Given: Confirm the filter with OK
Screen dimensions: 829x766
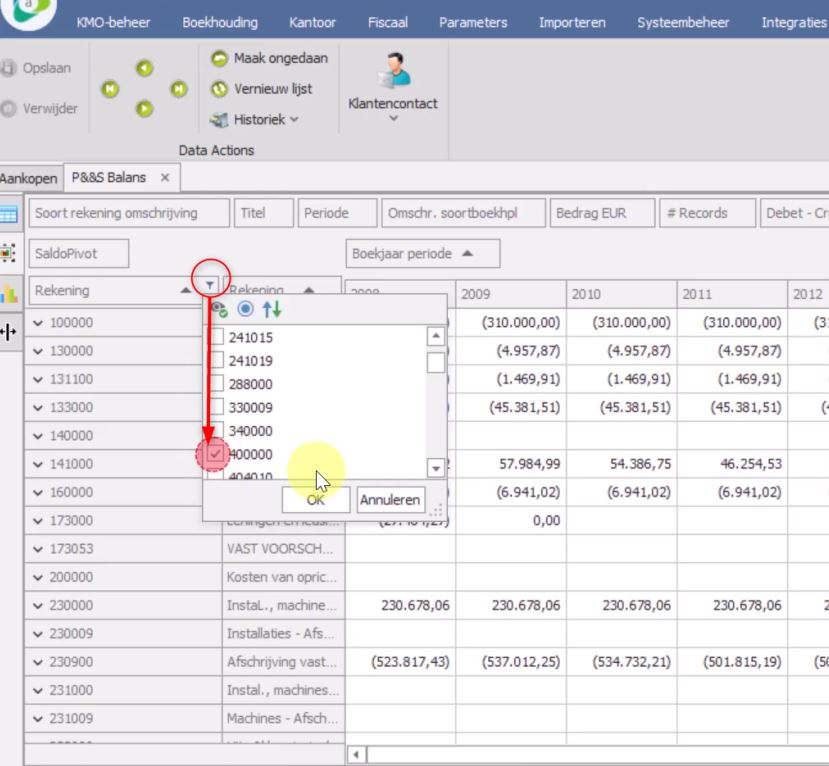Looking at the screenshot, I should [x=316, y=500].
